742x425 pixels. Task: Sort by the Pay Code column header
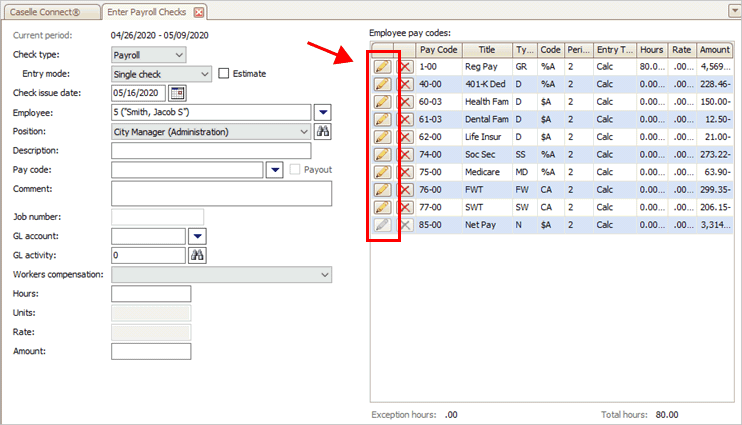[439, 50]
